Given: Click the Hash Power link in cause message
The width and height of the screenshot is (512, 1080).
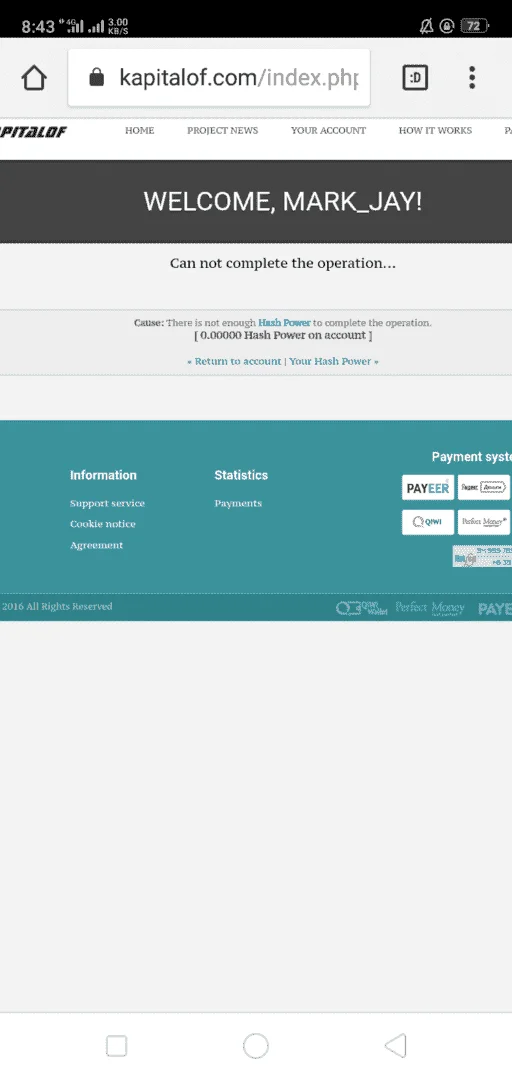Looking at the screenshot, I should click(x=284, y=322).
